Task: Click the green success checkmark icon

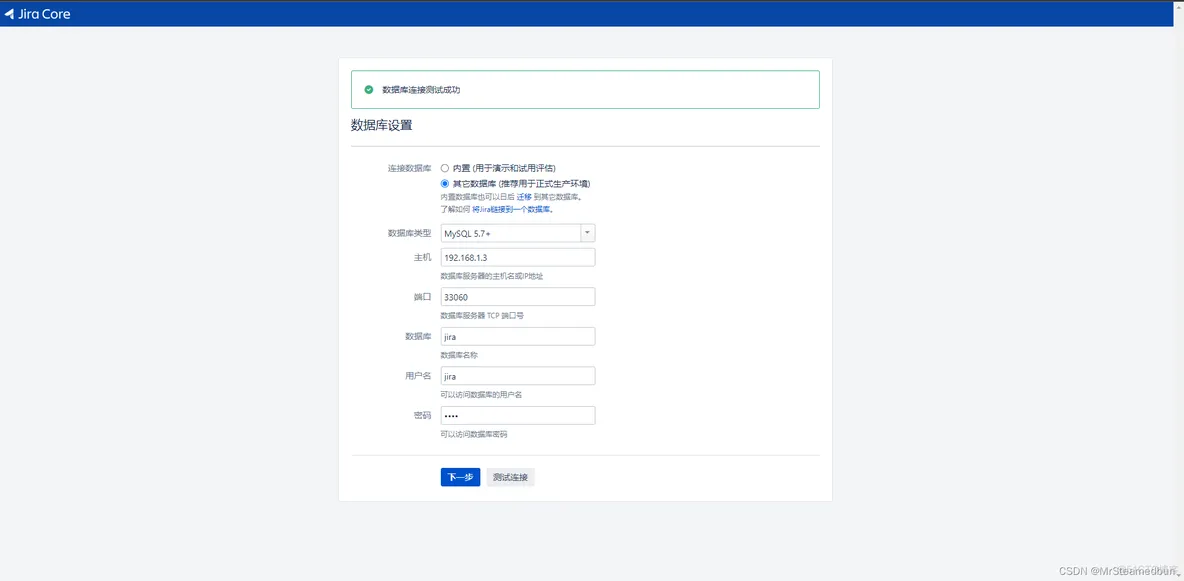Action: [368, 89]
